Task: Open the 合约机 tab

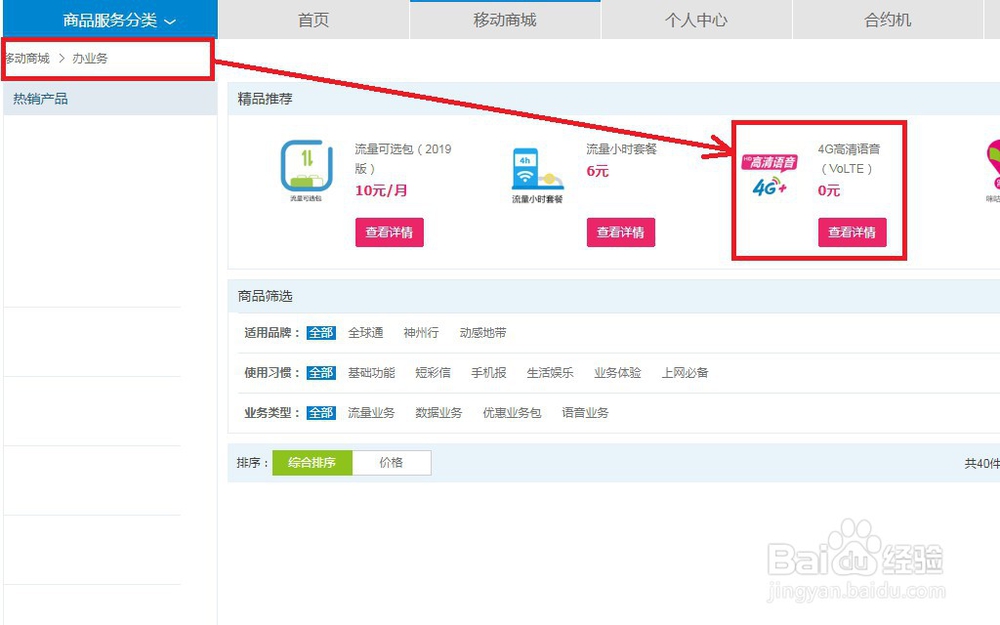Action: pos(887,20)
